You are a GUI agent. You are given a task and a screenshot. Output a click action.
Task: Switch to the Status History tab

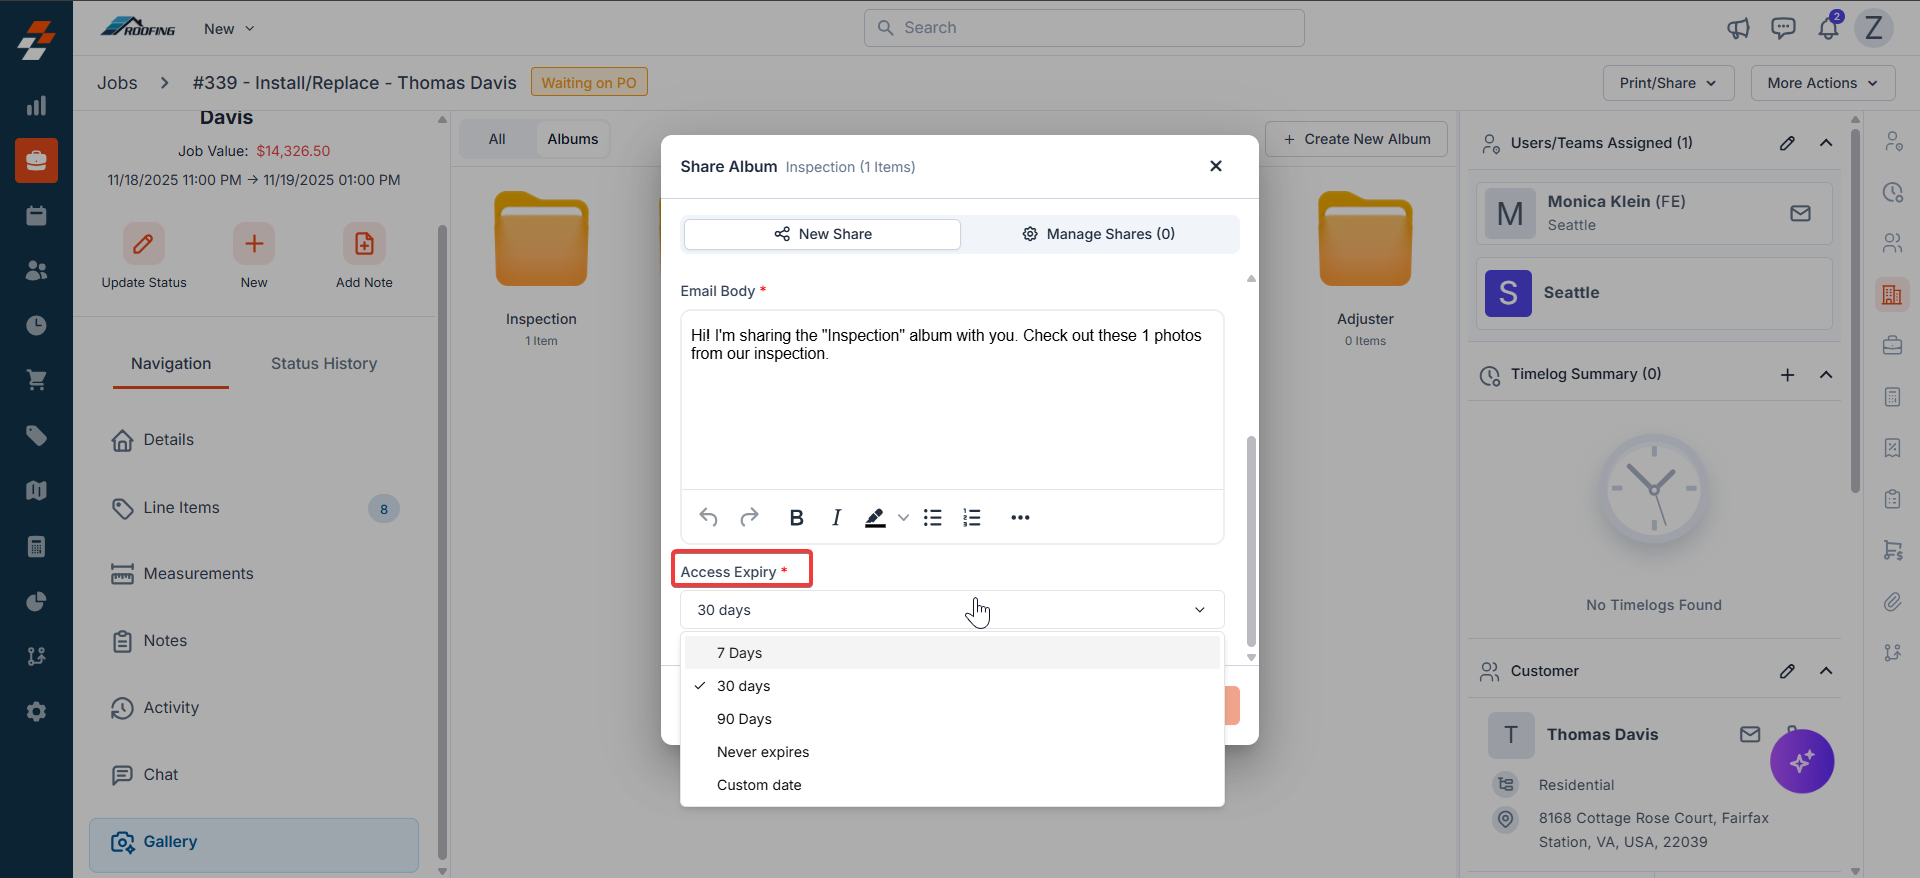tap(324, 364)
